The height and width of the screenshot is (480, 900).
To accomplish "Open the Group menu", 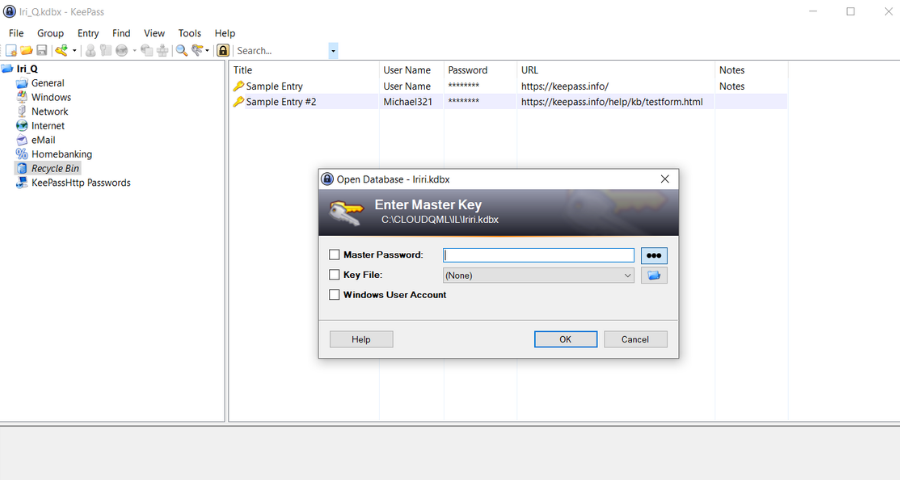I will (51, 33).
